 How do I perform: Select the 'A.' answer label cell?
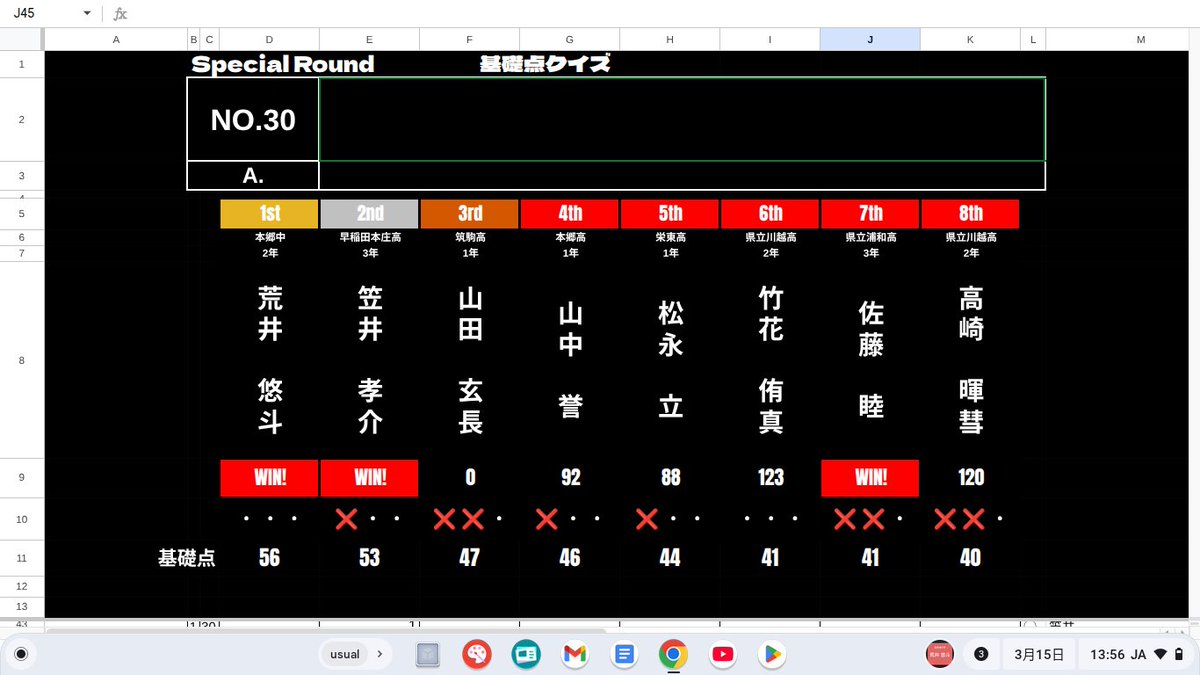click(253, 176)
